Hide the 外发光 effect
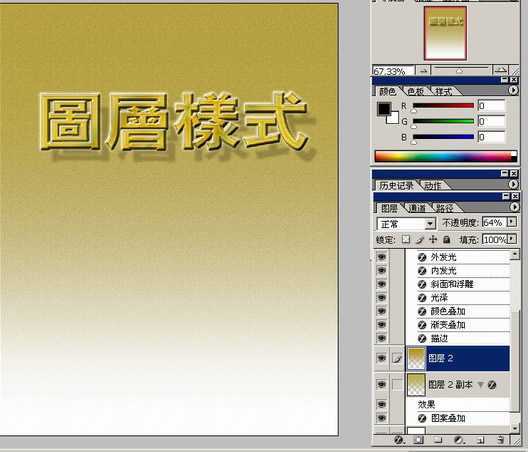Image resolution: width=528 pixels, height=452 pixels. point(382,257)
